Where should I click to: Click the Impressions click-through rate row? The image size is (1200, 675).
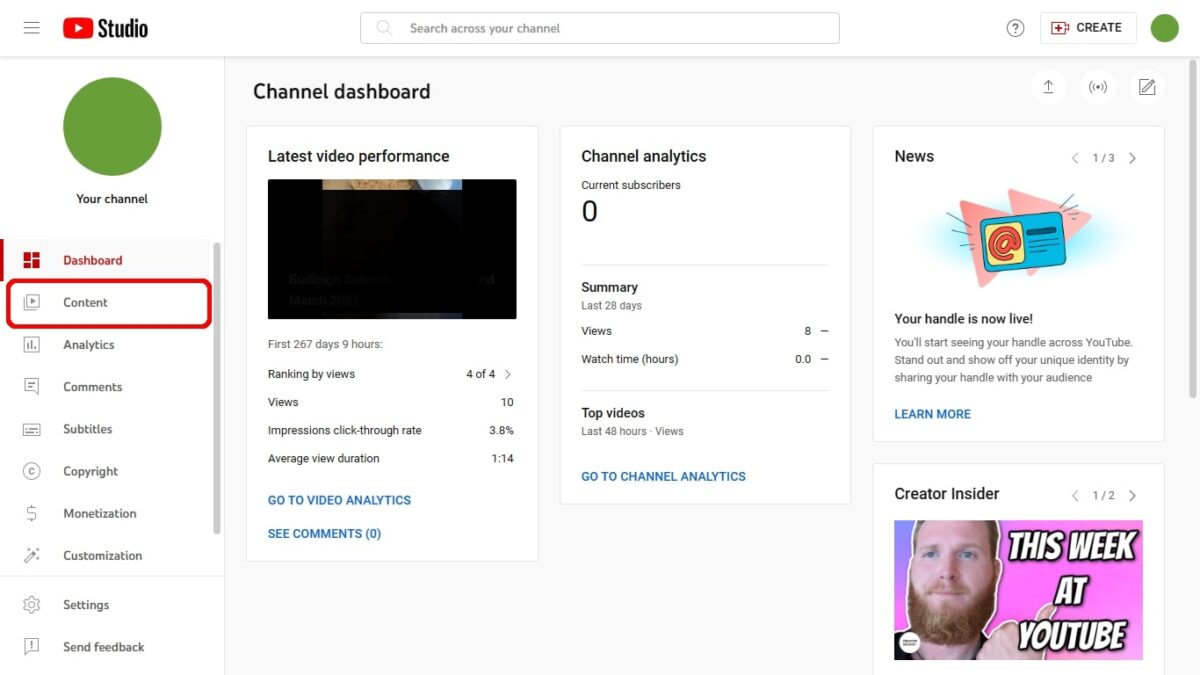pyautogui.click(x=391, y=430)
